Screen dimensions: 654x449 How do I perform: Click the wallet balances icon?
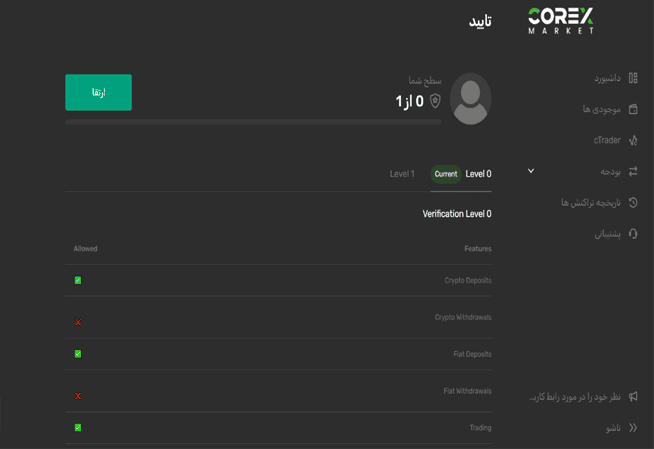coord(633,109)
